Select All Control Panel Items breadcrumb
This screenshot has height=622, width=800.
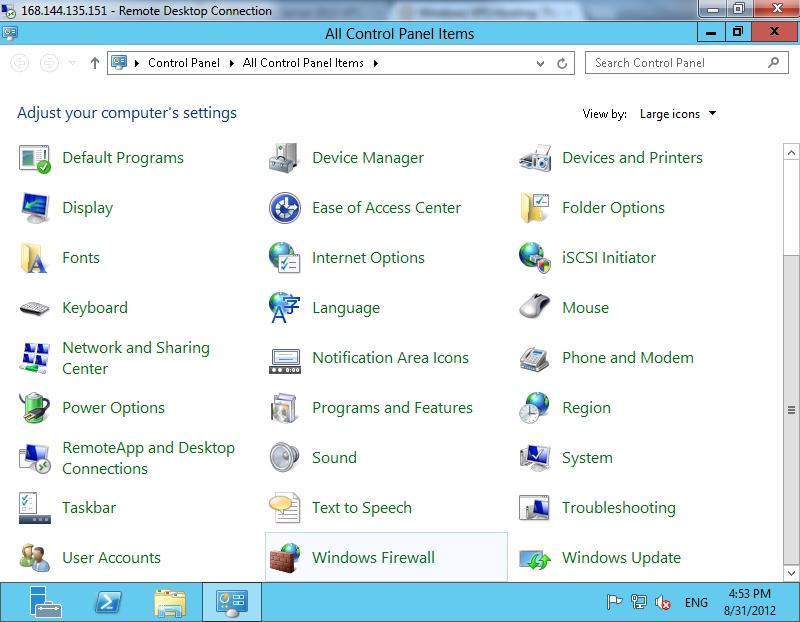coord(303,63)
